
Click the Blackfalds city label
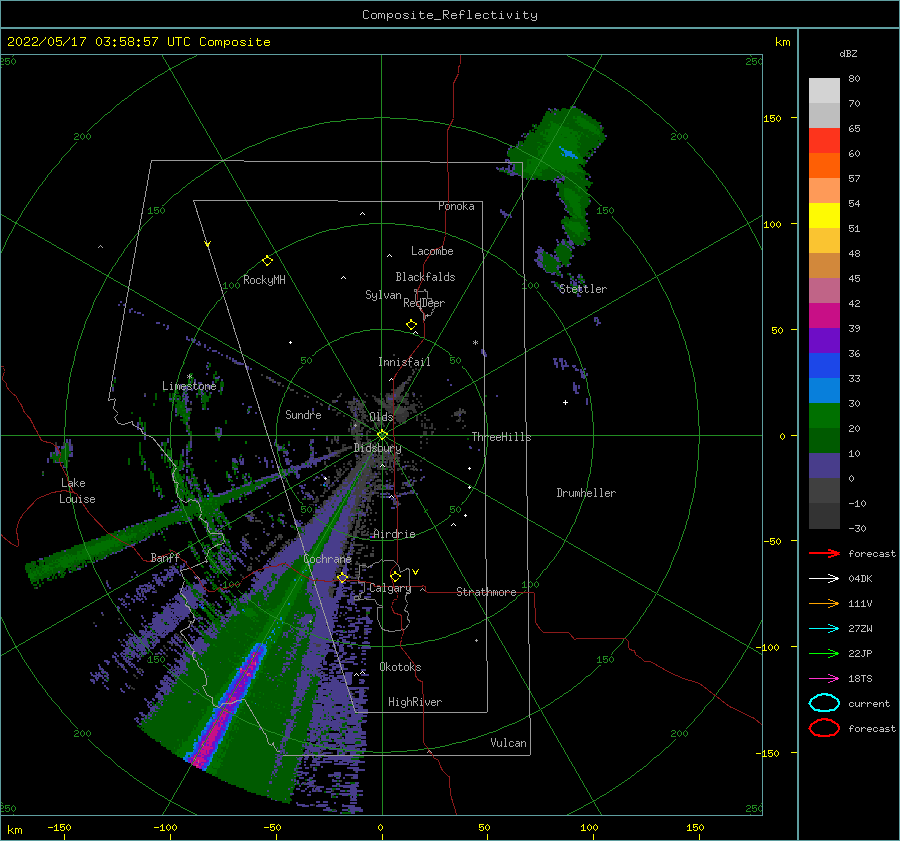[x=425, y=277]
